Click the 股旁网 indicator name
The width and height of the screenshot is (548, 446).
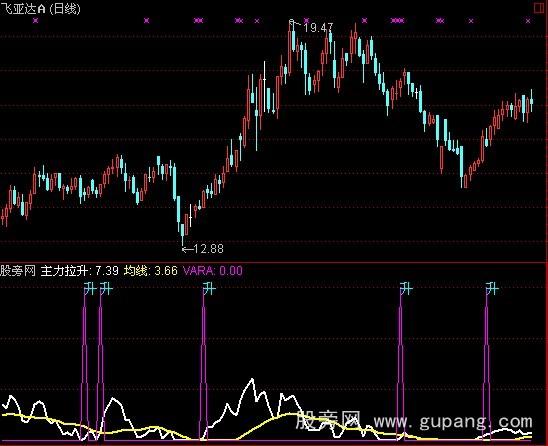click(x=18, y=271)
